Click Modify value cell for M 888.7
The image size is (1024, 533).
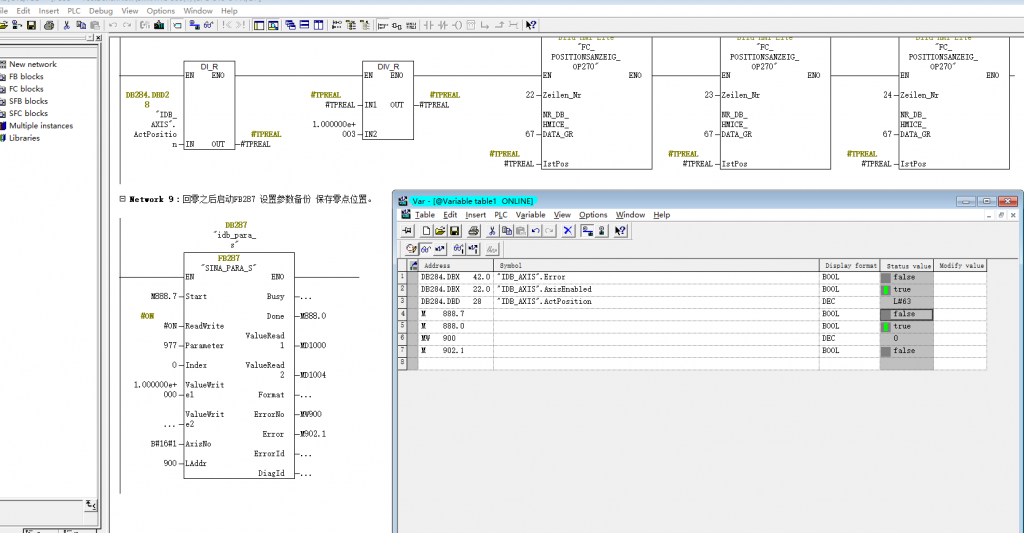[x=960, y=314]
